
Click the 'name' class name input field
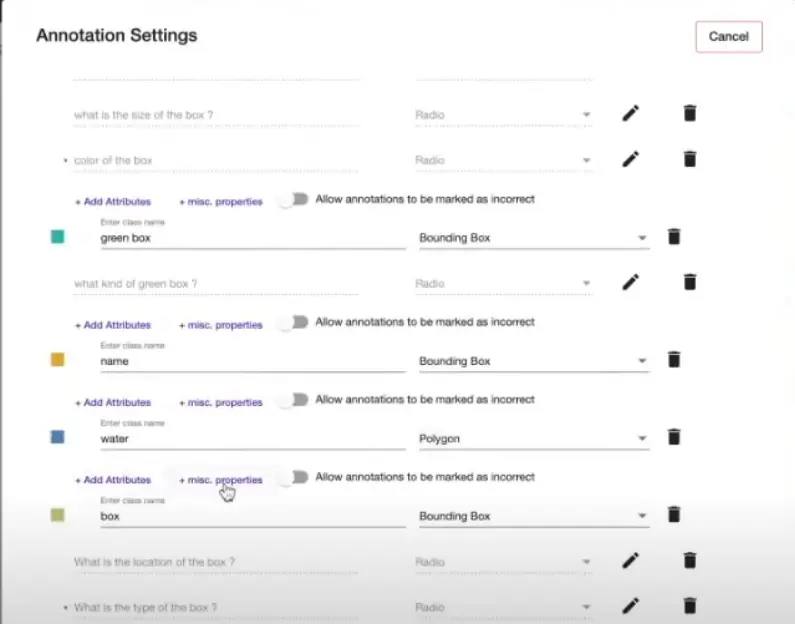pyautogui.click(x=252, y=361)
